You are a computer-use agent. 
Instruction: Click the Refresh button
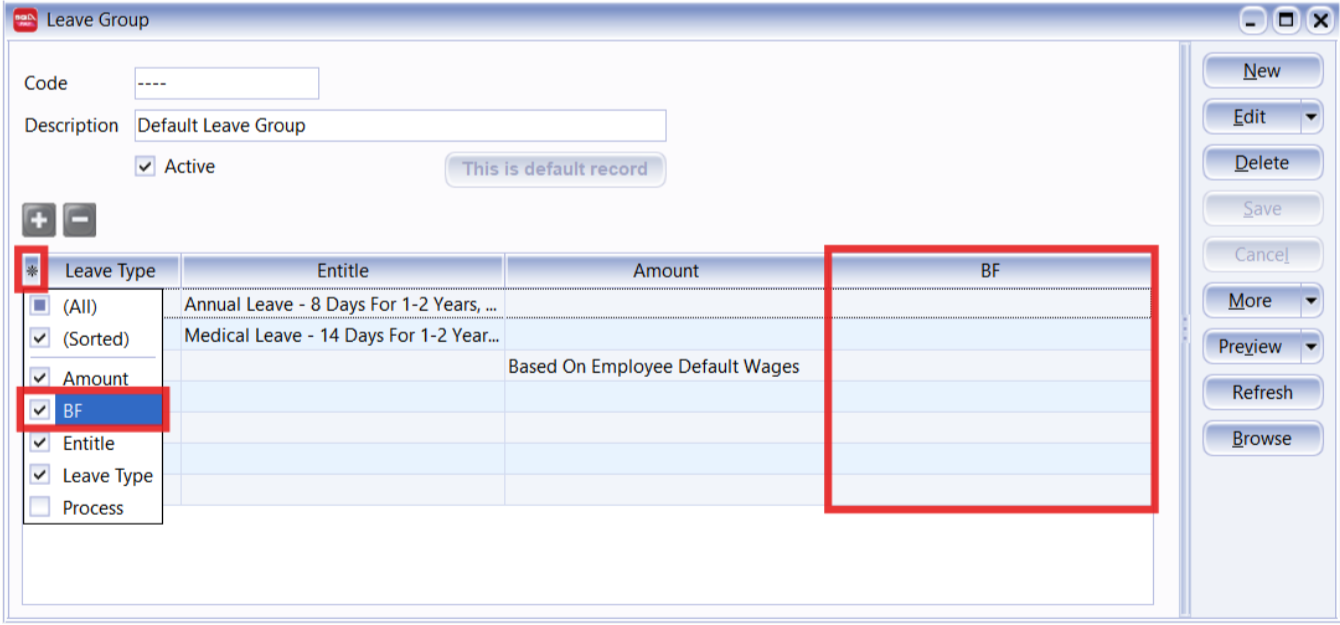point(1262,393)
